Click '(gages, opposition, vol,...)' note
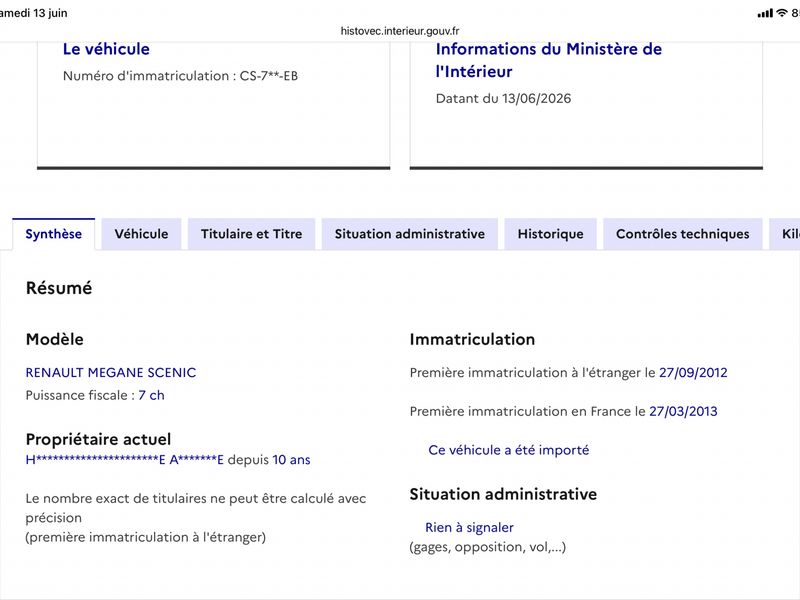The height and width of the screenshot is (600, 800). point(488,547)
